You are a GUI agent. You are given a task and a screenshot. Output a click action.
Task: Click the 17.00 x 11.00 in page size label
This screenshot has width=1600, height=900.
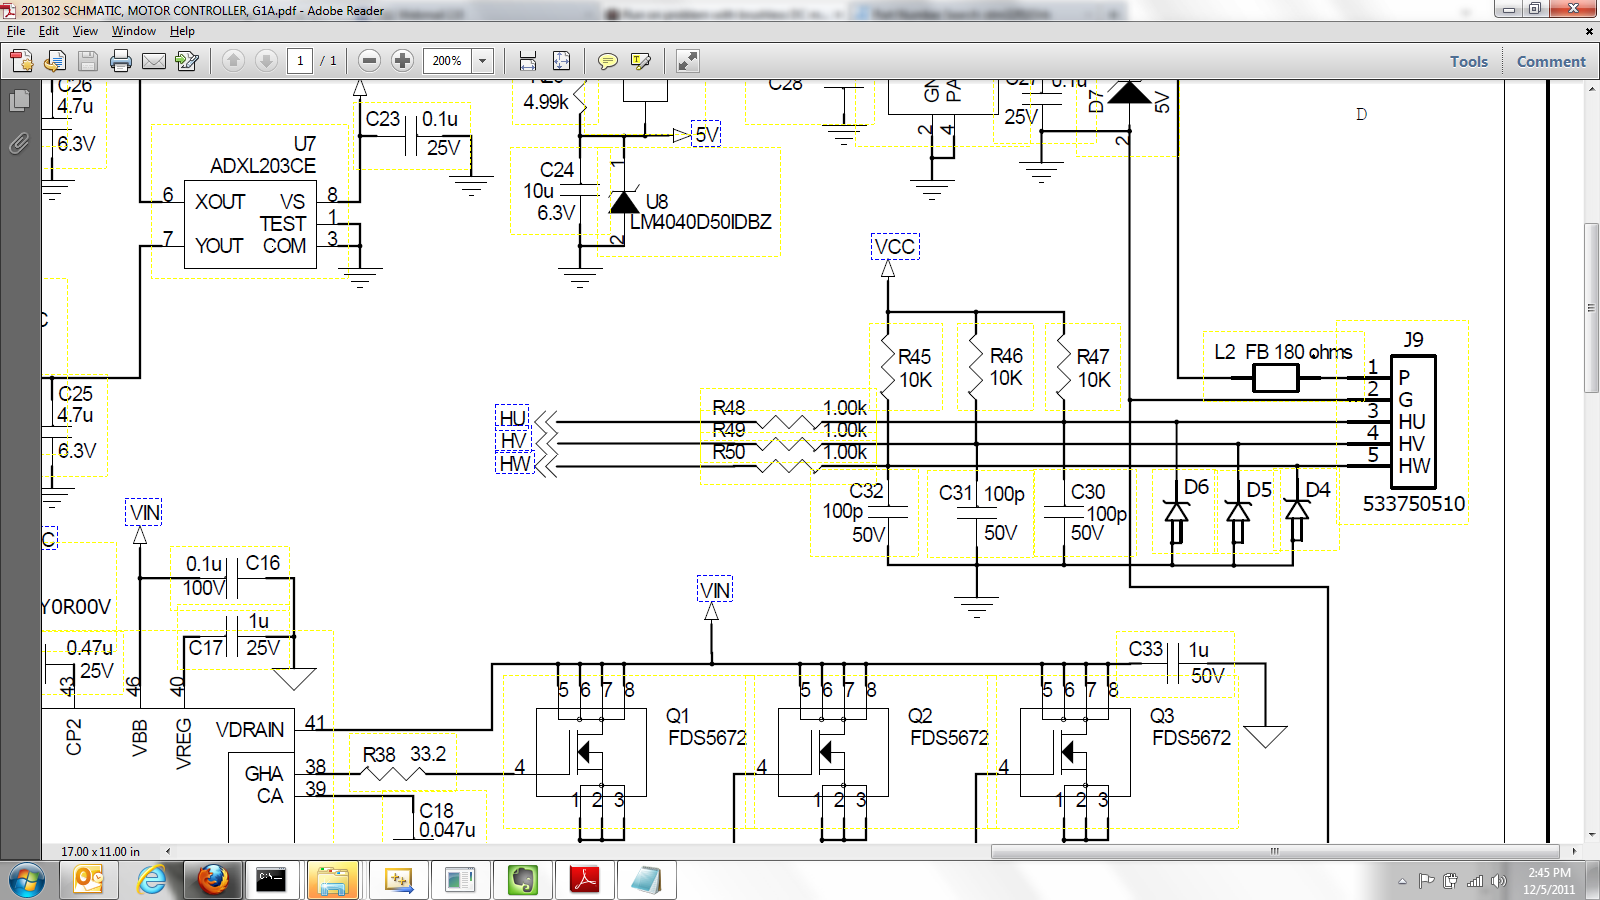(100, 852)
